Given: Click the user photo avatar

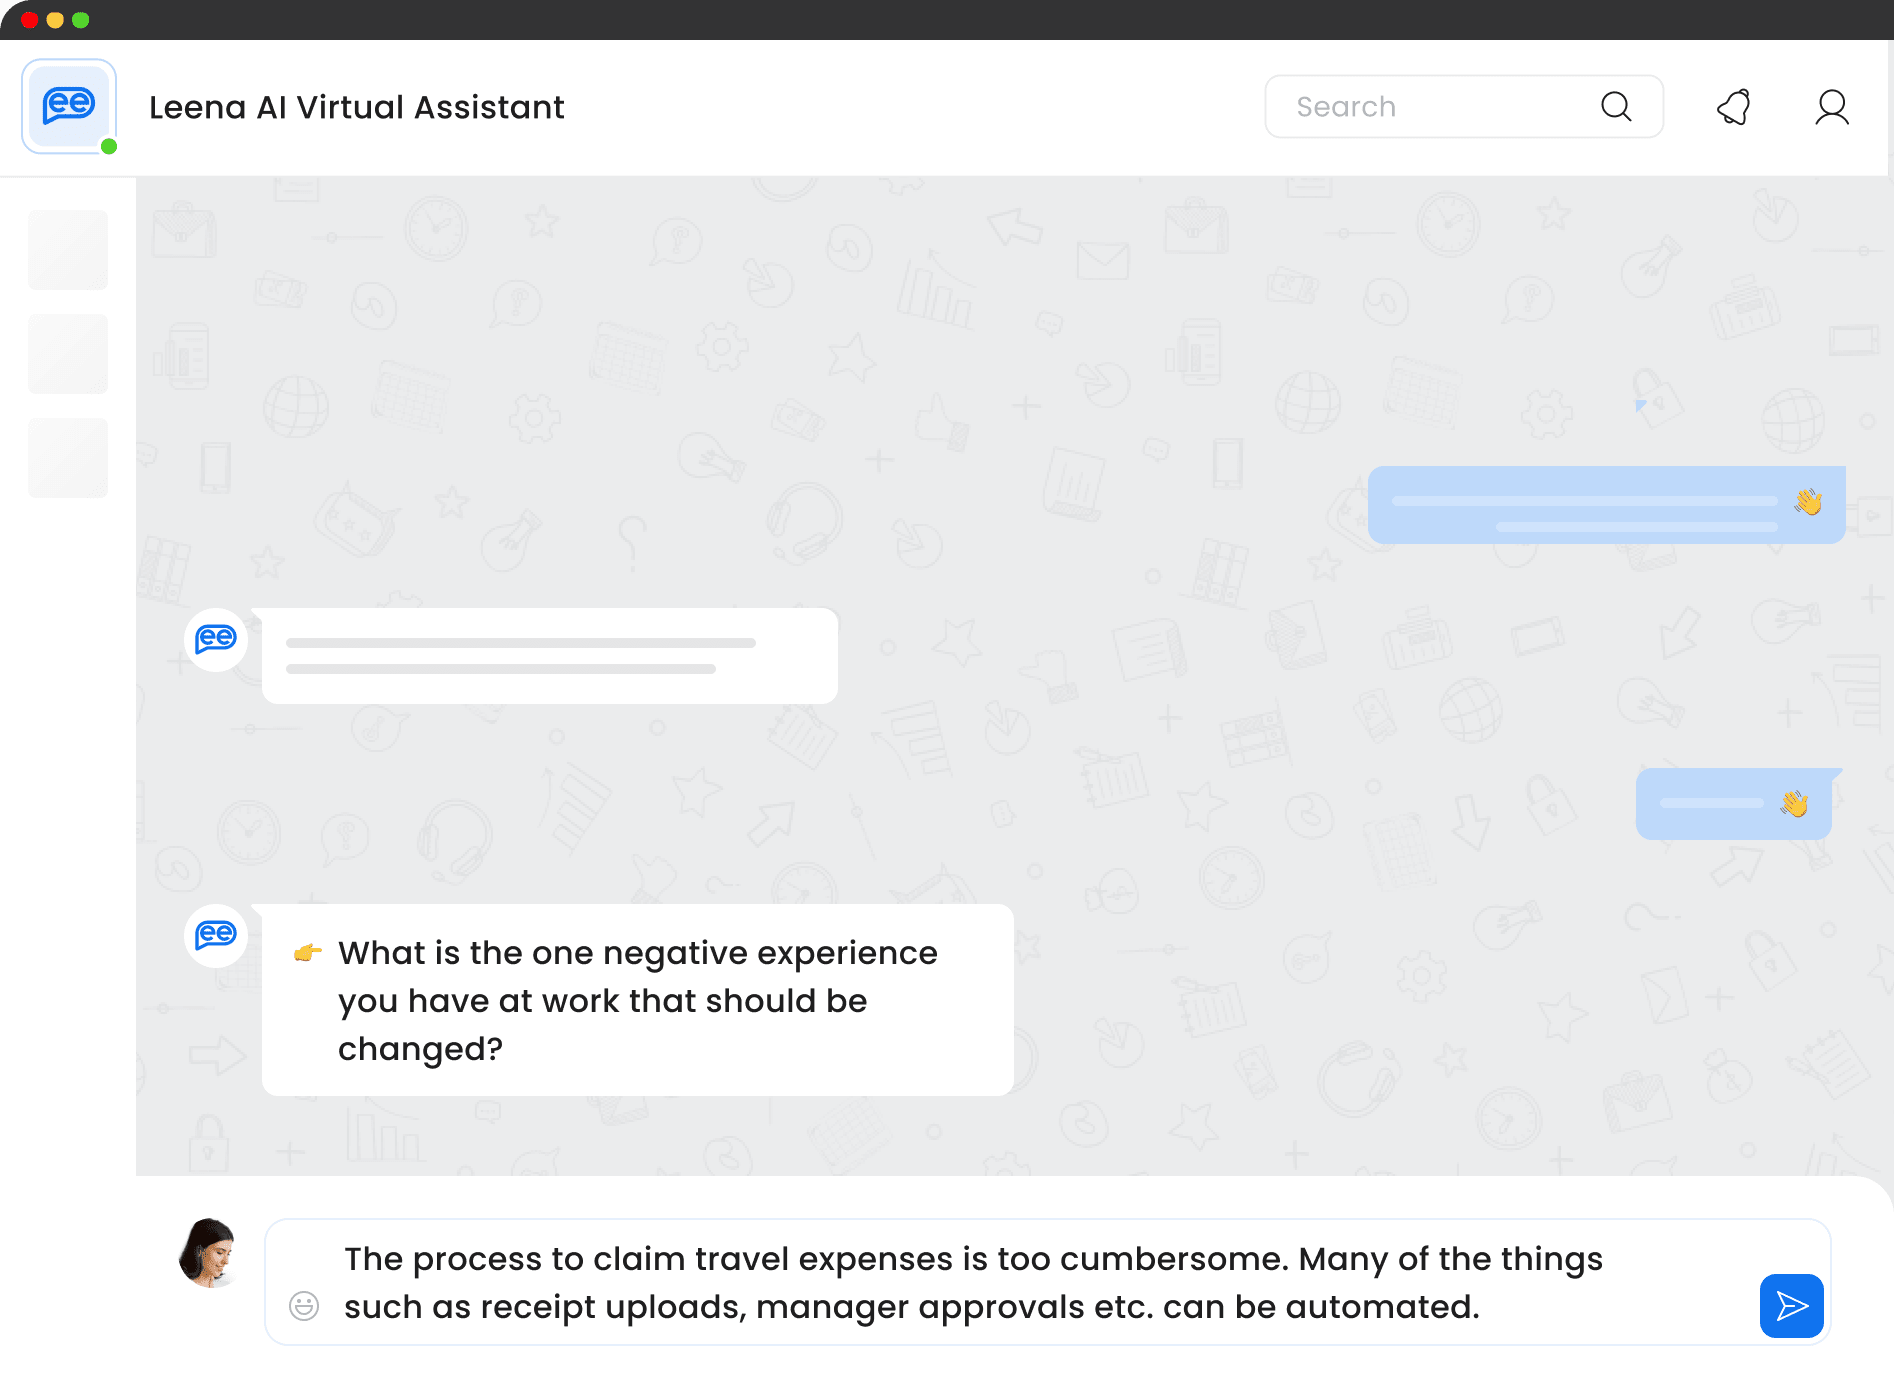Looking at the screenshot, I should pyautogui.click(x=209, y=1252).
